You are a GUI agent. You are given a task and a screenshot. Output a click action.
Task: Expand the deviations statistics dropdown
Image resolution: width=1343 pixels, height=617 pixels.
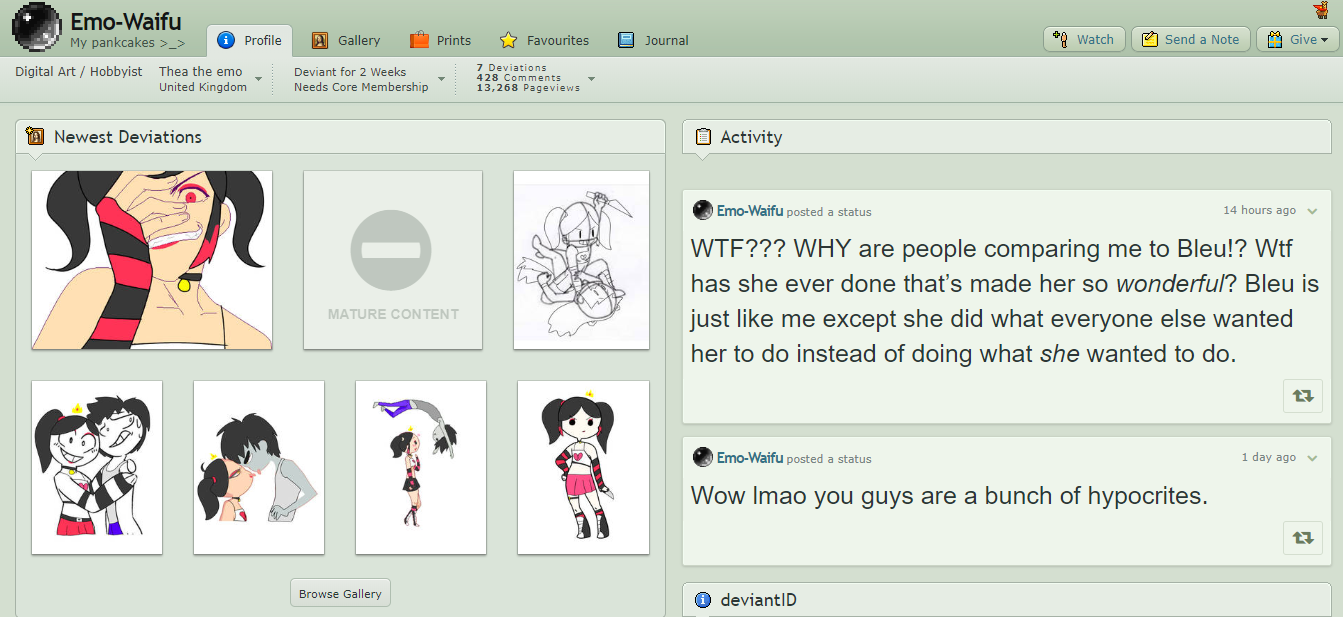point(591,79)
